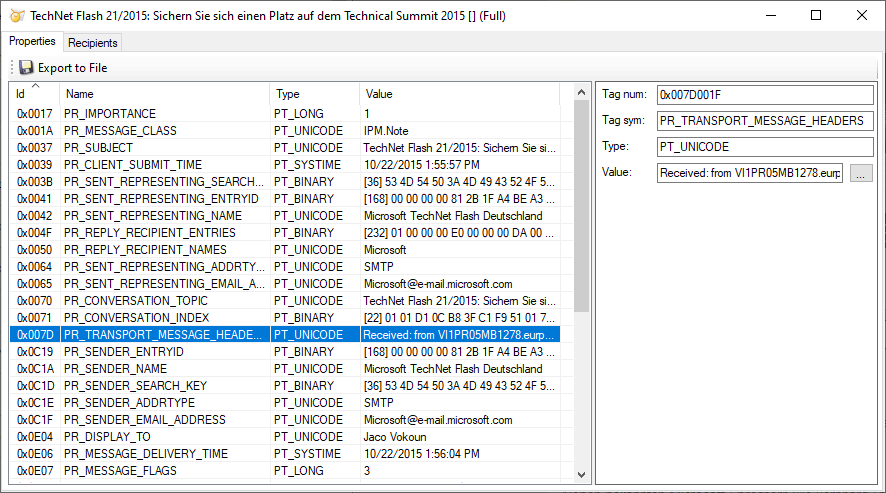Viewport: 886px width, 493px height.
Task: Click the Id cell 0x0C1A
Action: click(x=35, y=369)
